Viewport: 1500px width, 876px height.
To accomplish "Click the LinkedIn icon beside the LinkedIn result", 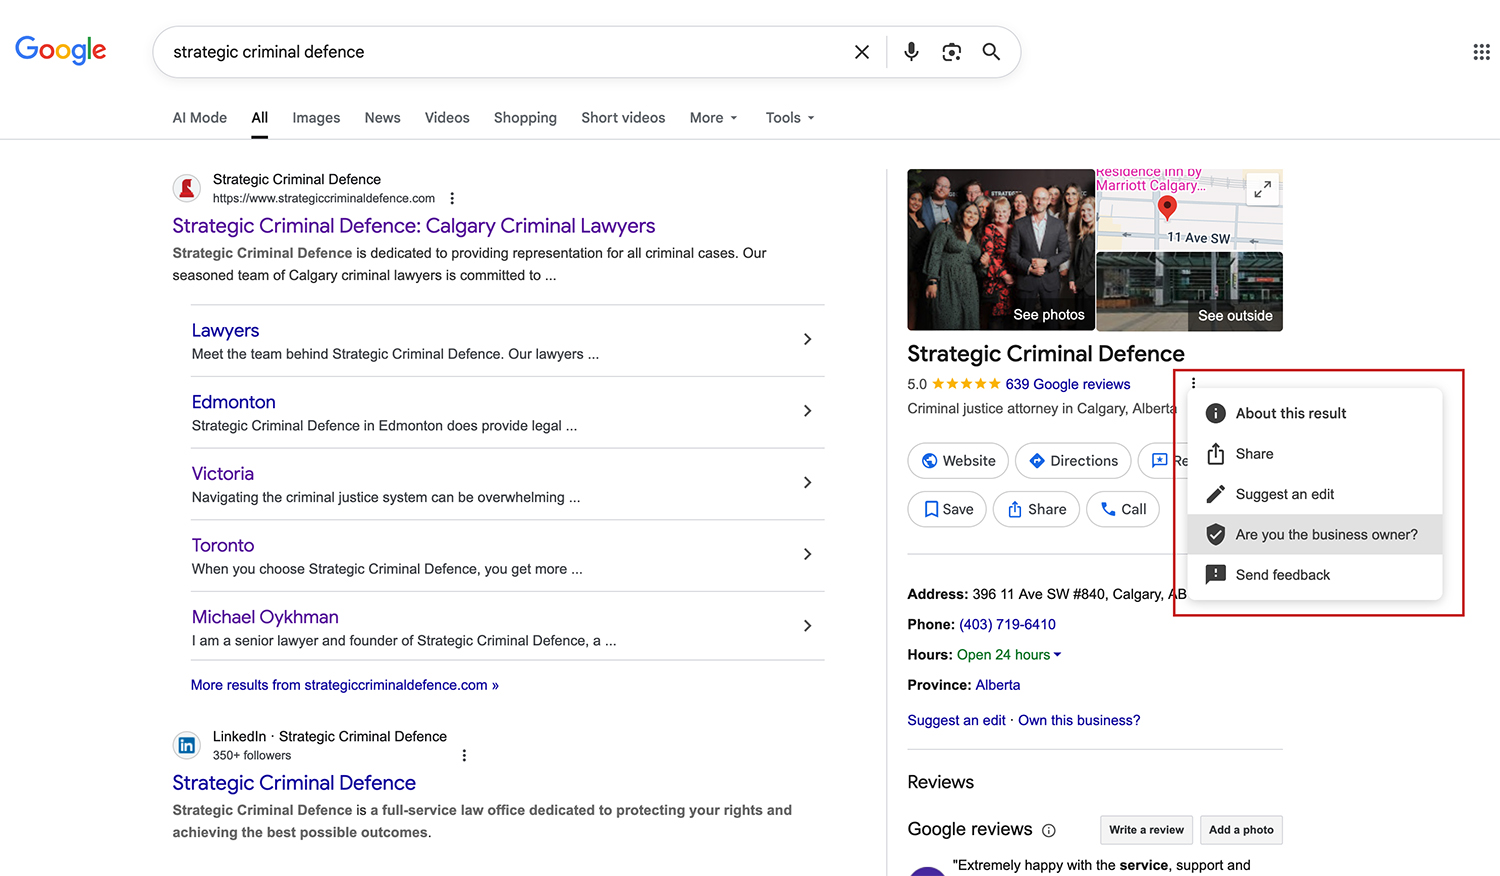I will point(187,745).
